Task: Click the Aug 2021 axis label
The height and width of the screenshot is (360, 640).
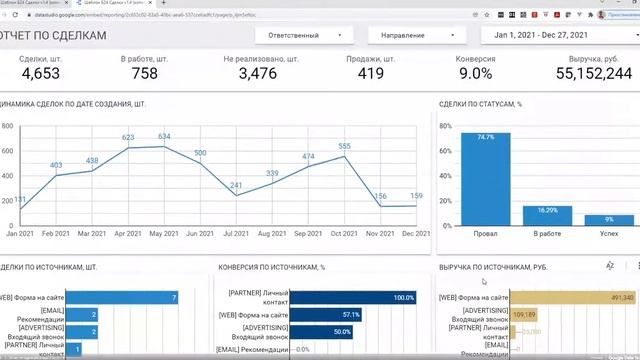Action: [272, 233]
